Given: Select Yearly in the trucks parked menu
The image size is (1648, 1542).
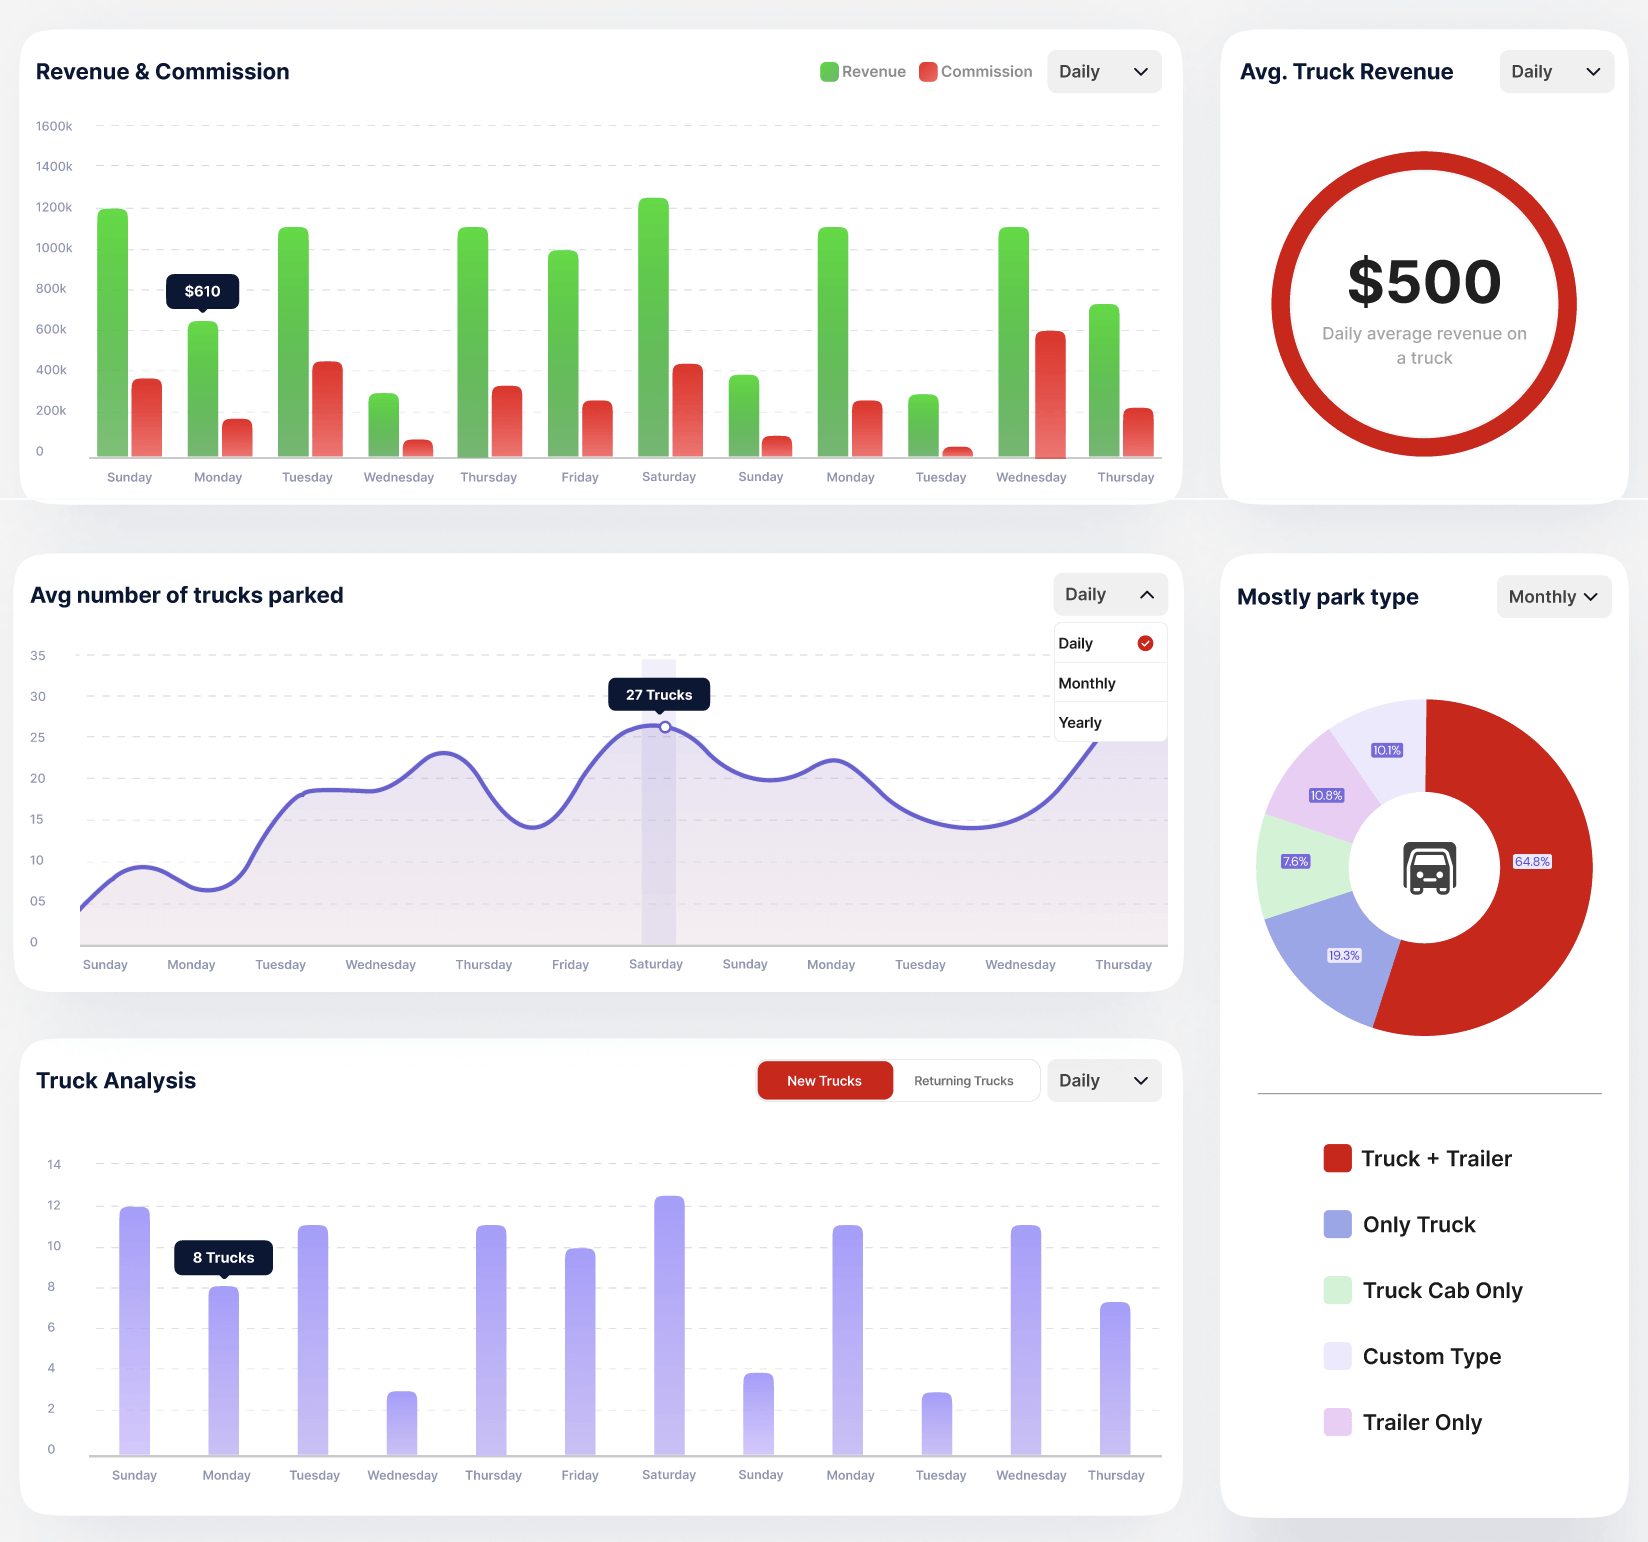Looking at the screenshot, I should click(1110, 722).
